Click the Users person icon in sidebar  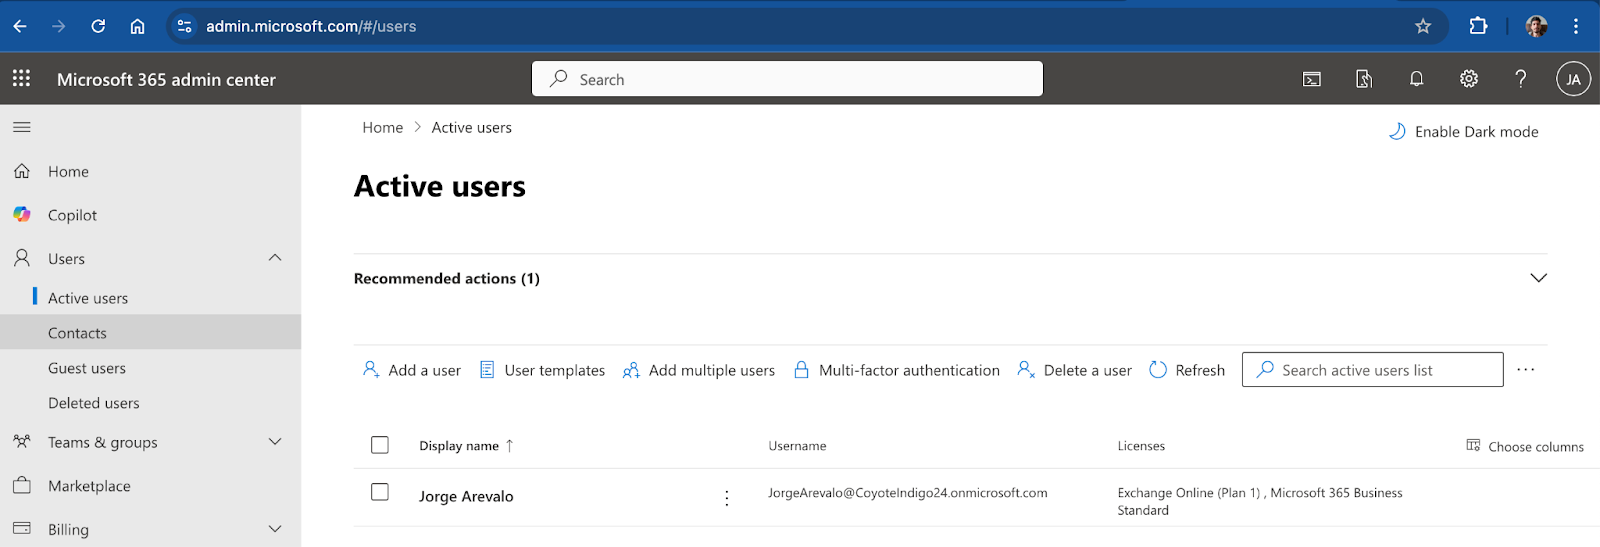point(22,258)
